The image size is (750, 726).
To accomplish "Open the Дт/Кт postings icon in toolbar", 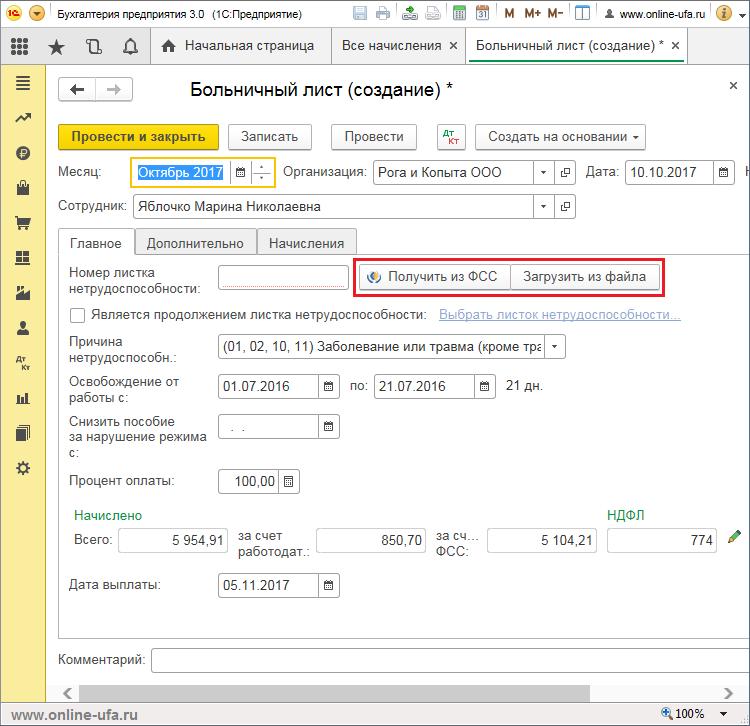I will click(452, 137).
